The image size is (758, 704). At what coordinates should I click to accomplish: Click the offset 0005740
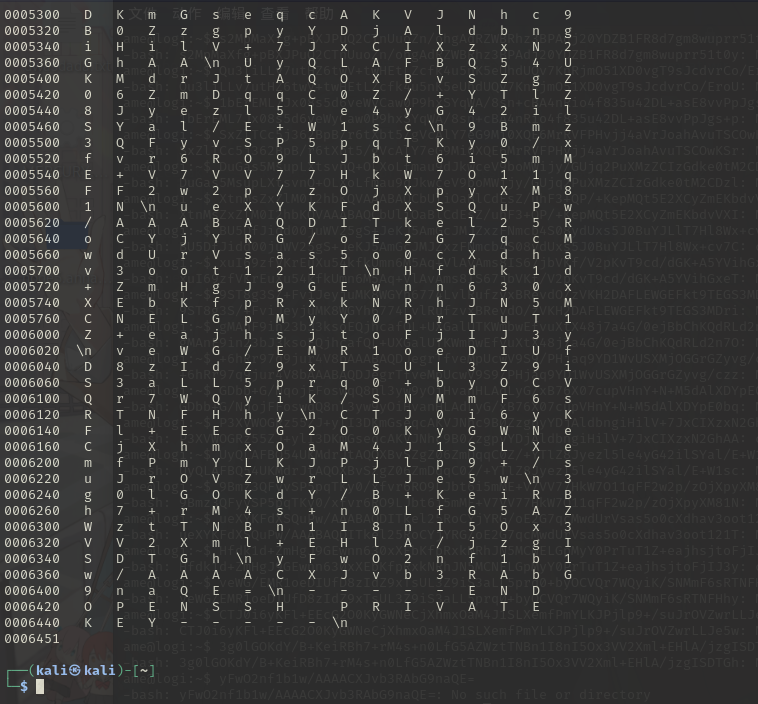(x=32, y=303)
